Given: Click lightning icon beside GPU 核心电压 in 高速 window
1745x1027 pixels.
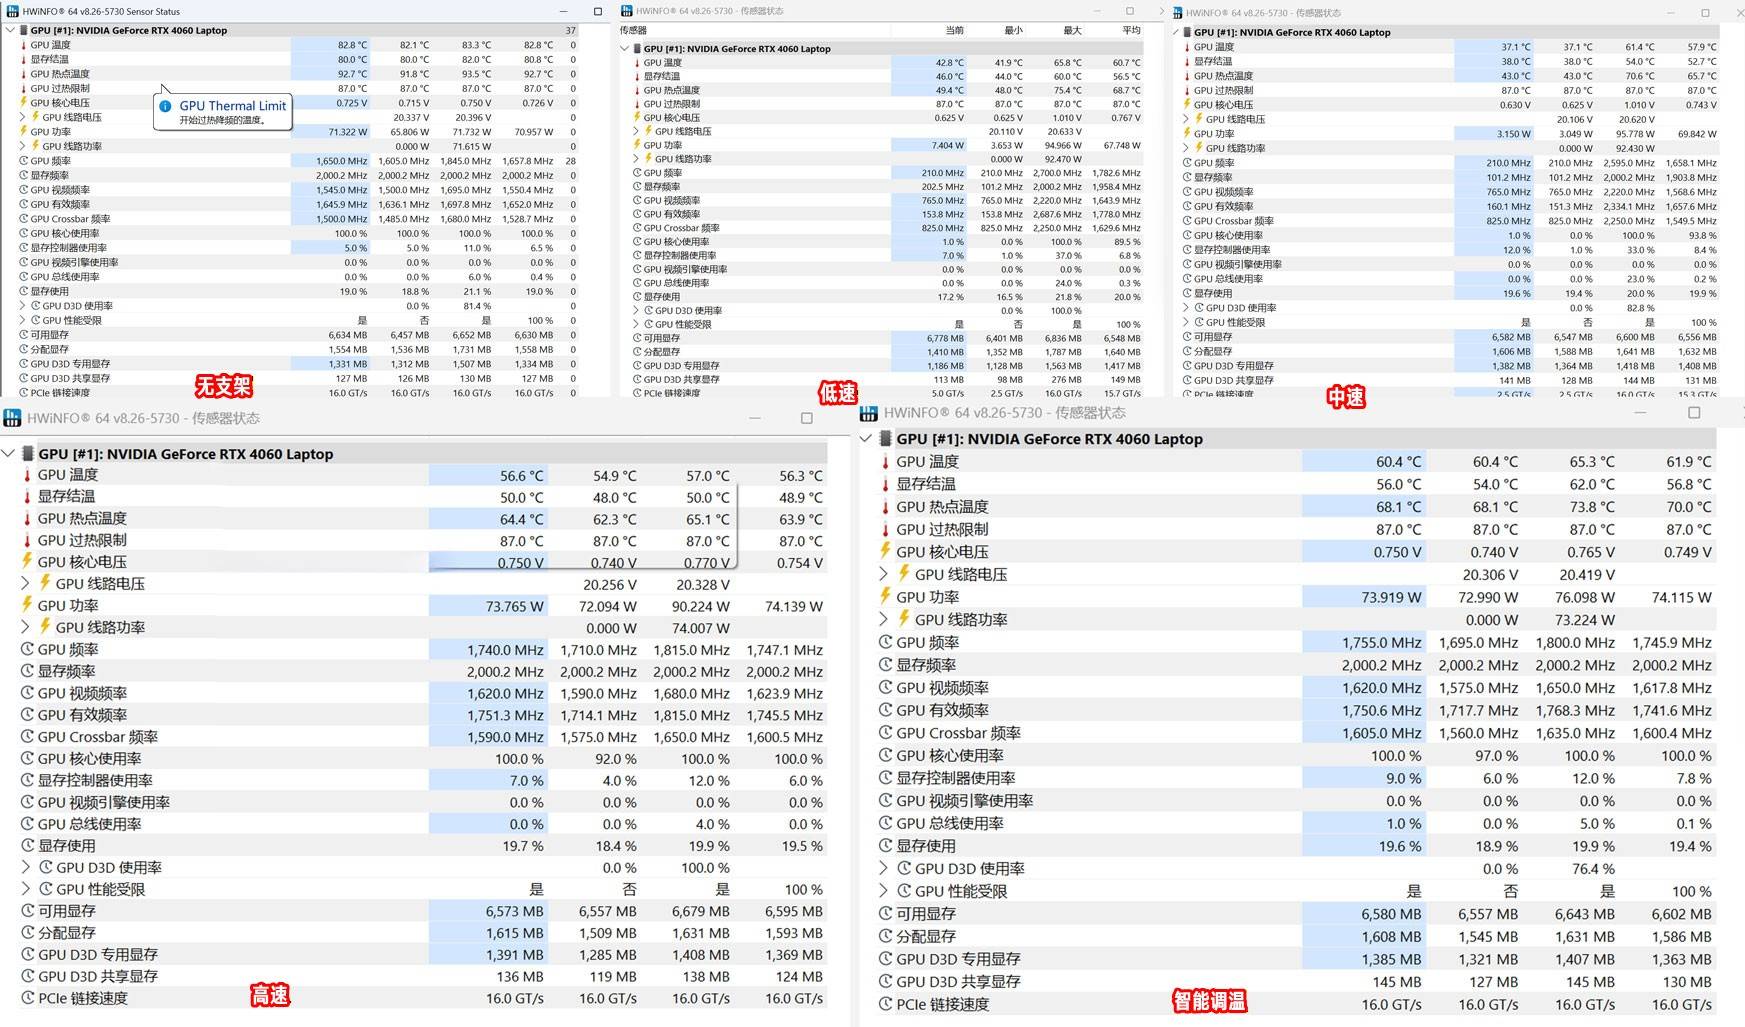Looking at the screenshot, I should pos(27,562).
